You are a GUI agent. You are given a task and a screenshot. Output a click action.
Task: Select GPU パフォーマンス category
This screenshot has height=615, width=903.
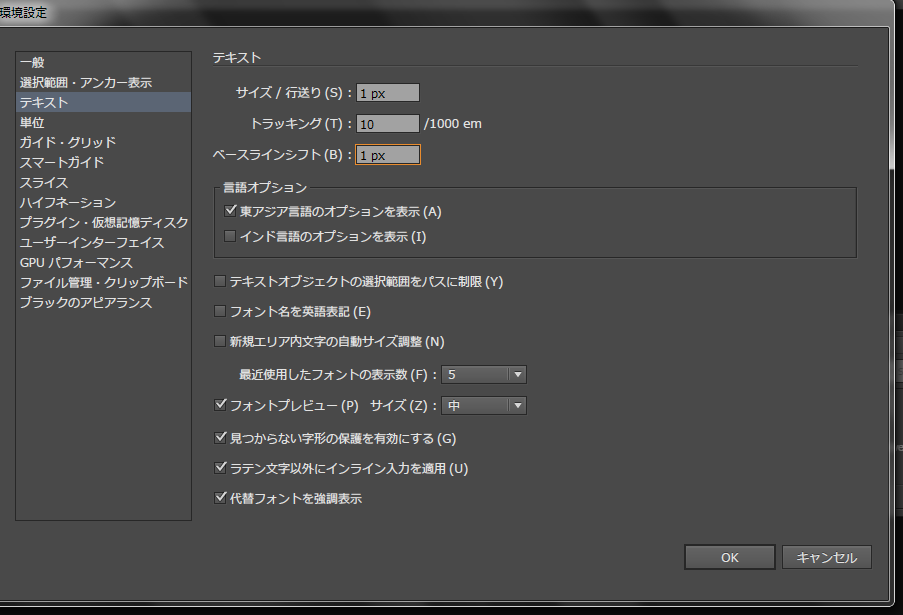pyautogui.click(x=104, y=263)
